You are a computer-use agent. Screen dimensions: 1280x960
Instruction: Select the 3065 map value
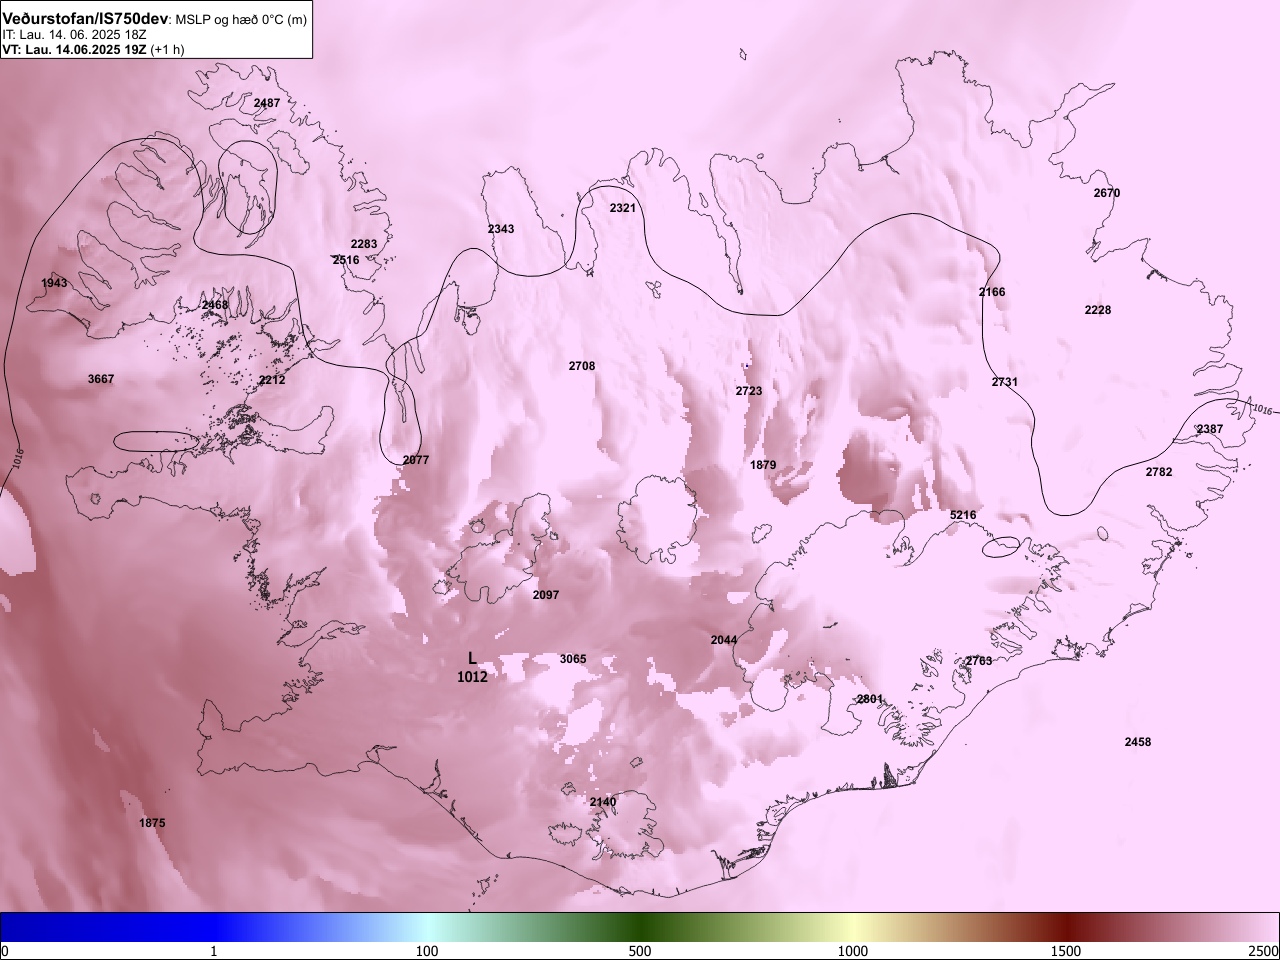click(x=573, y=659)
